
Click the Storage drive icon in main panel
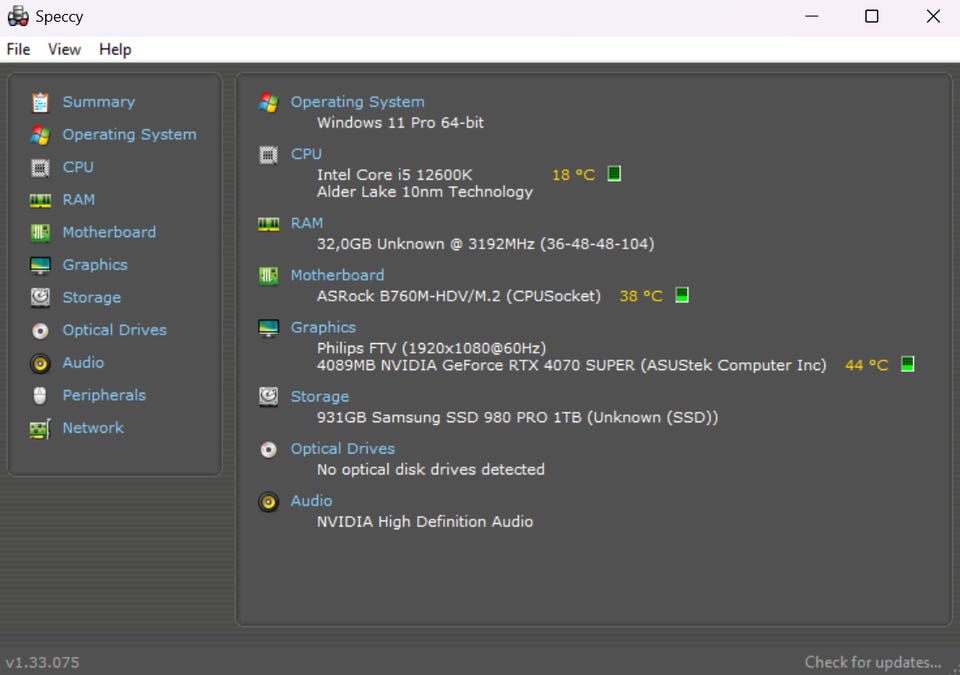268,397
